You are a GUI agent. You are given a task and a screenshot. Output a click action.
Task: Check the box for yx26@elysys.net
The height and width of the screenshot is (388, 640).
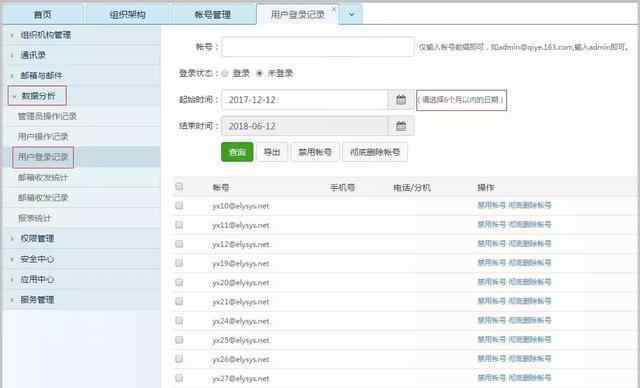pos(179,359)
